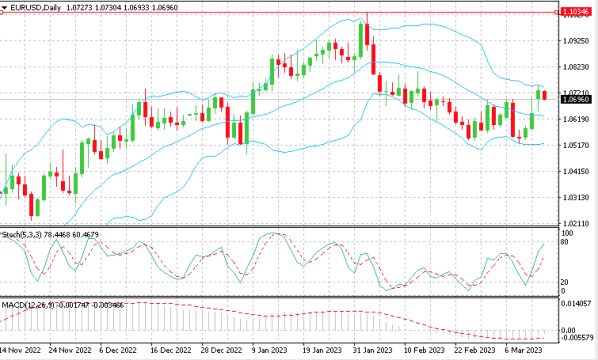The image size is (598, 360).
Task: Select the red horizontal line's right end handle
Action: [556, 13]
